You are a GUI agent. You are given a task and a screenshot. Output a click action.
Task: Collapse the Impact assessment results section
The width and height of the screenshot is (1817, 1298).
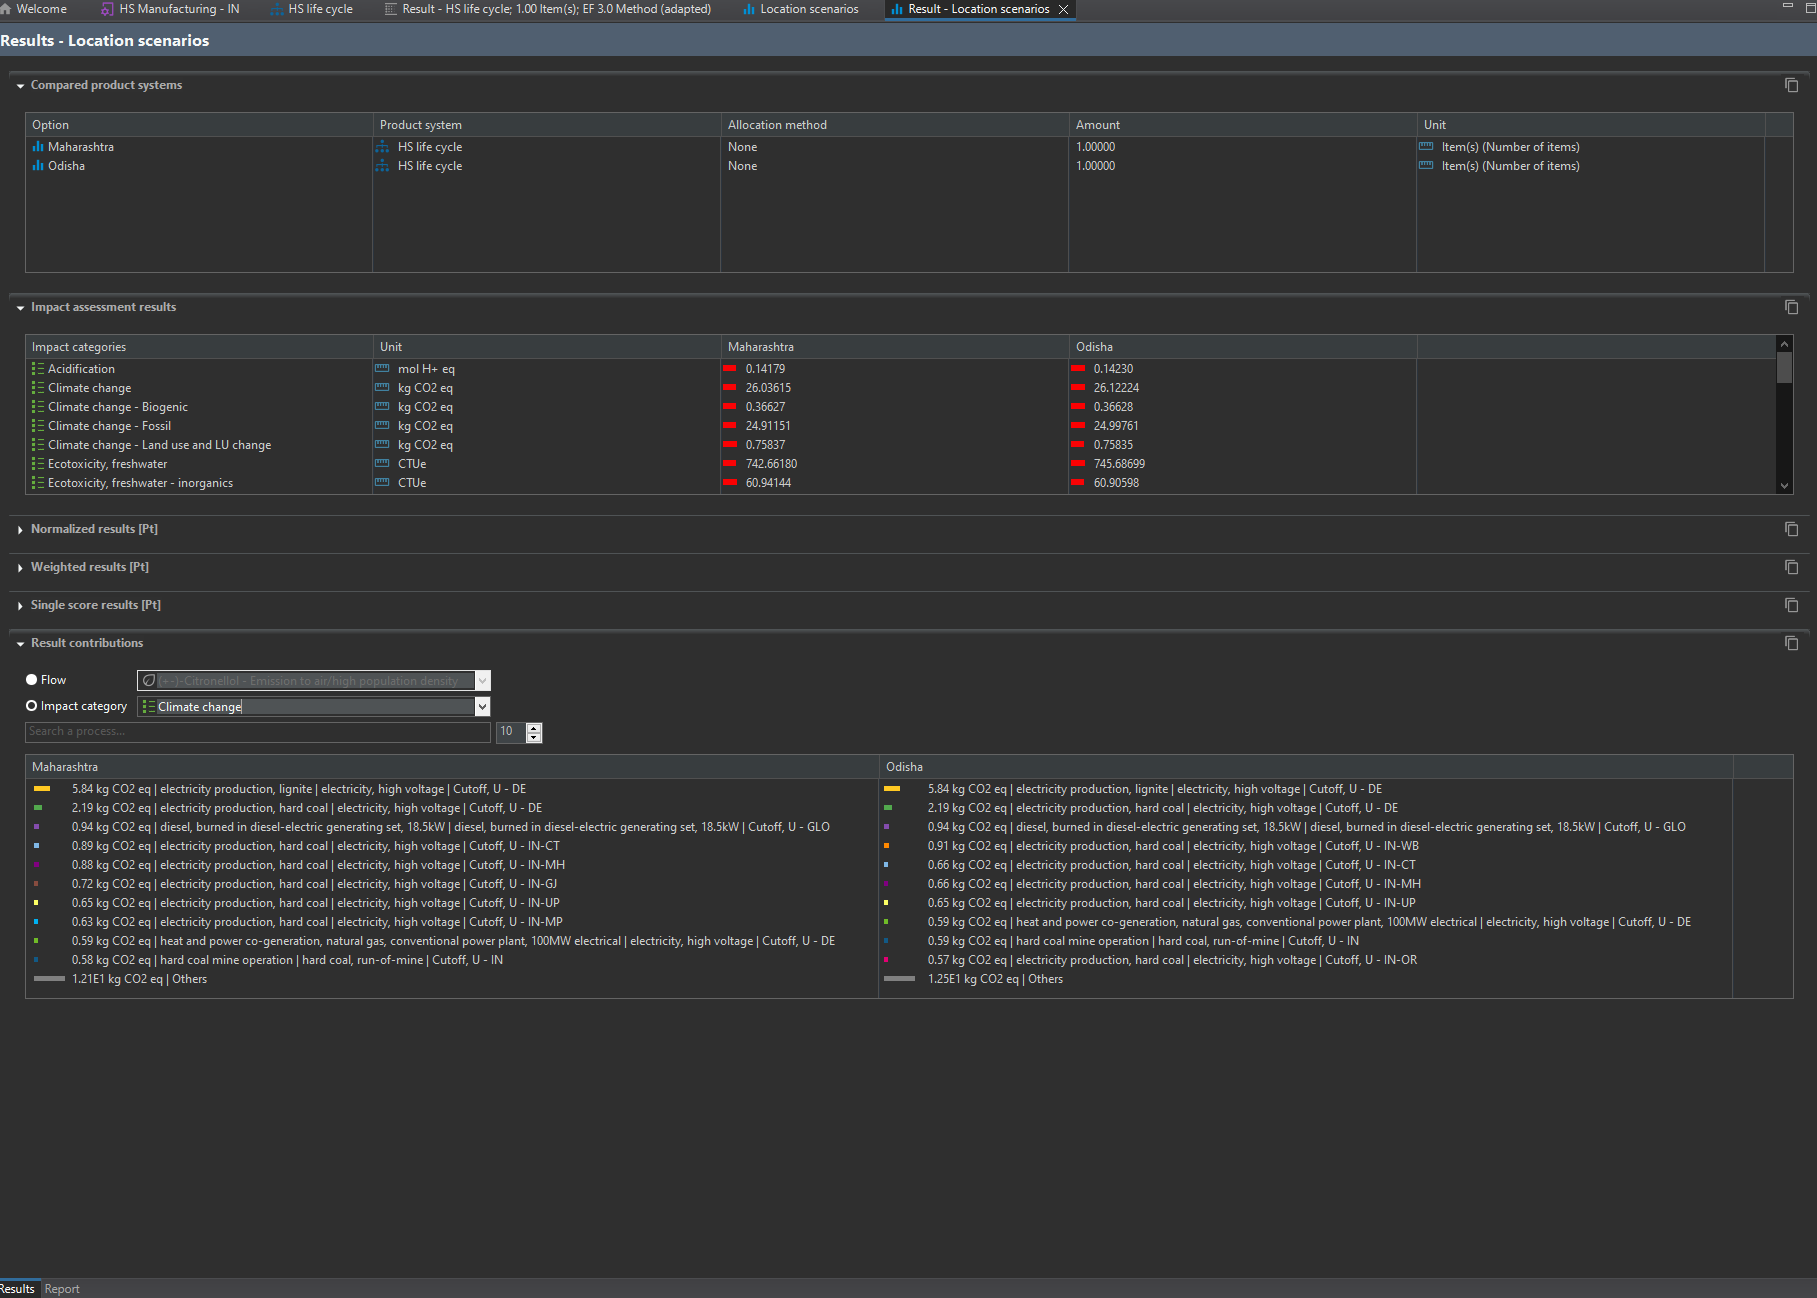tap(20, 308)
